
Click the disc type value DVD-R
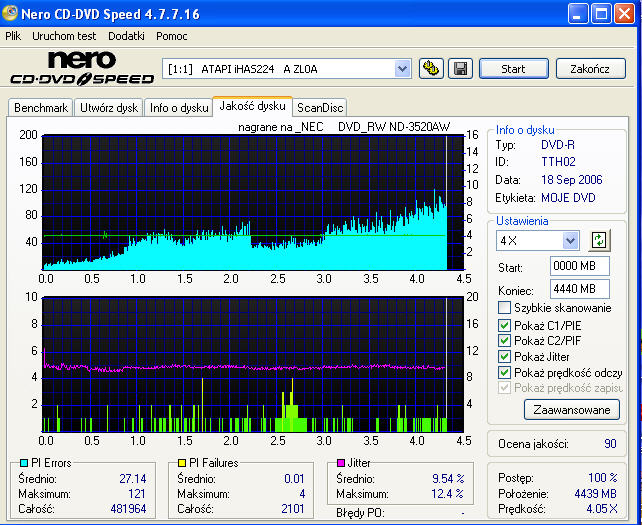point(558,145)
